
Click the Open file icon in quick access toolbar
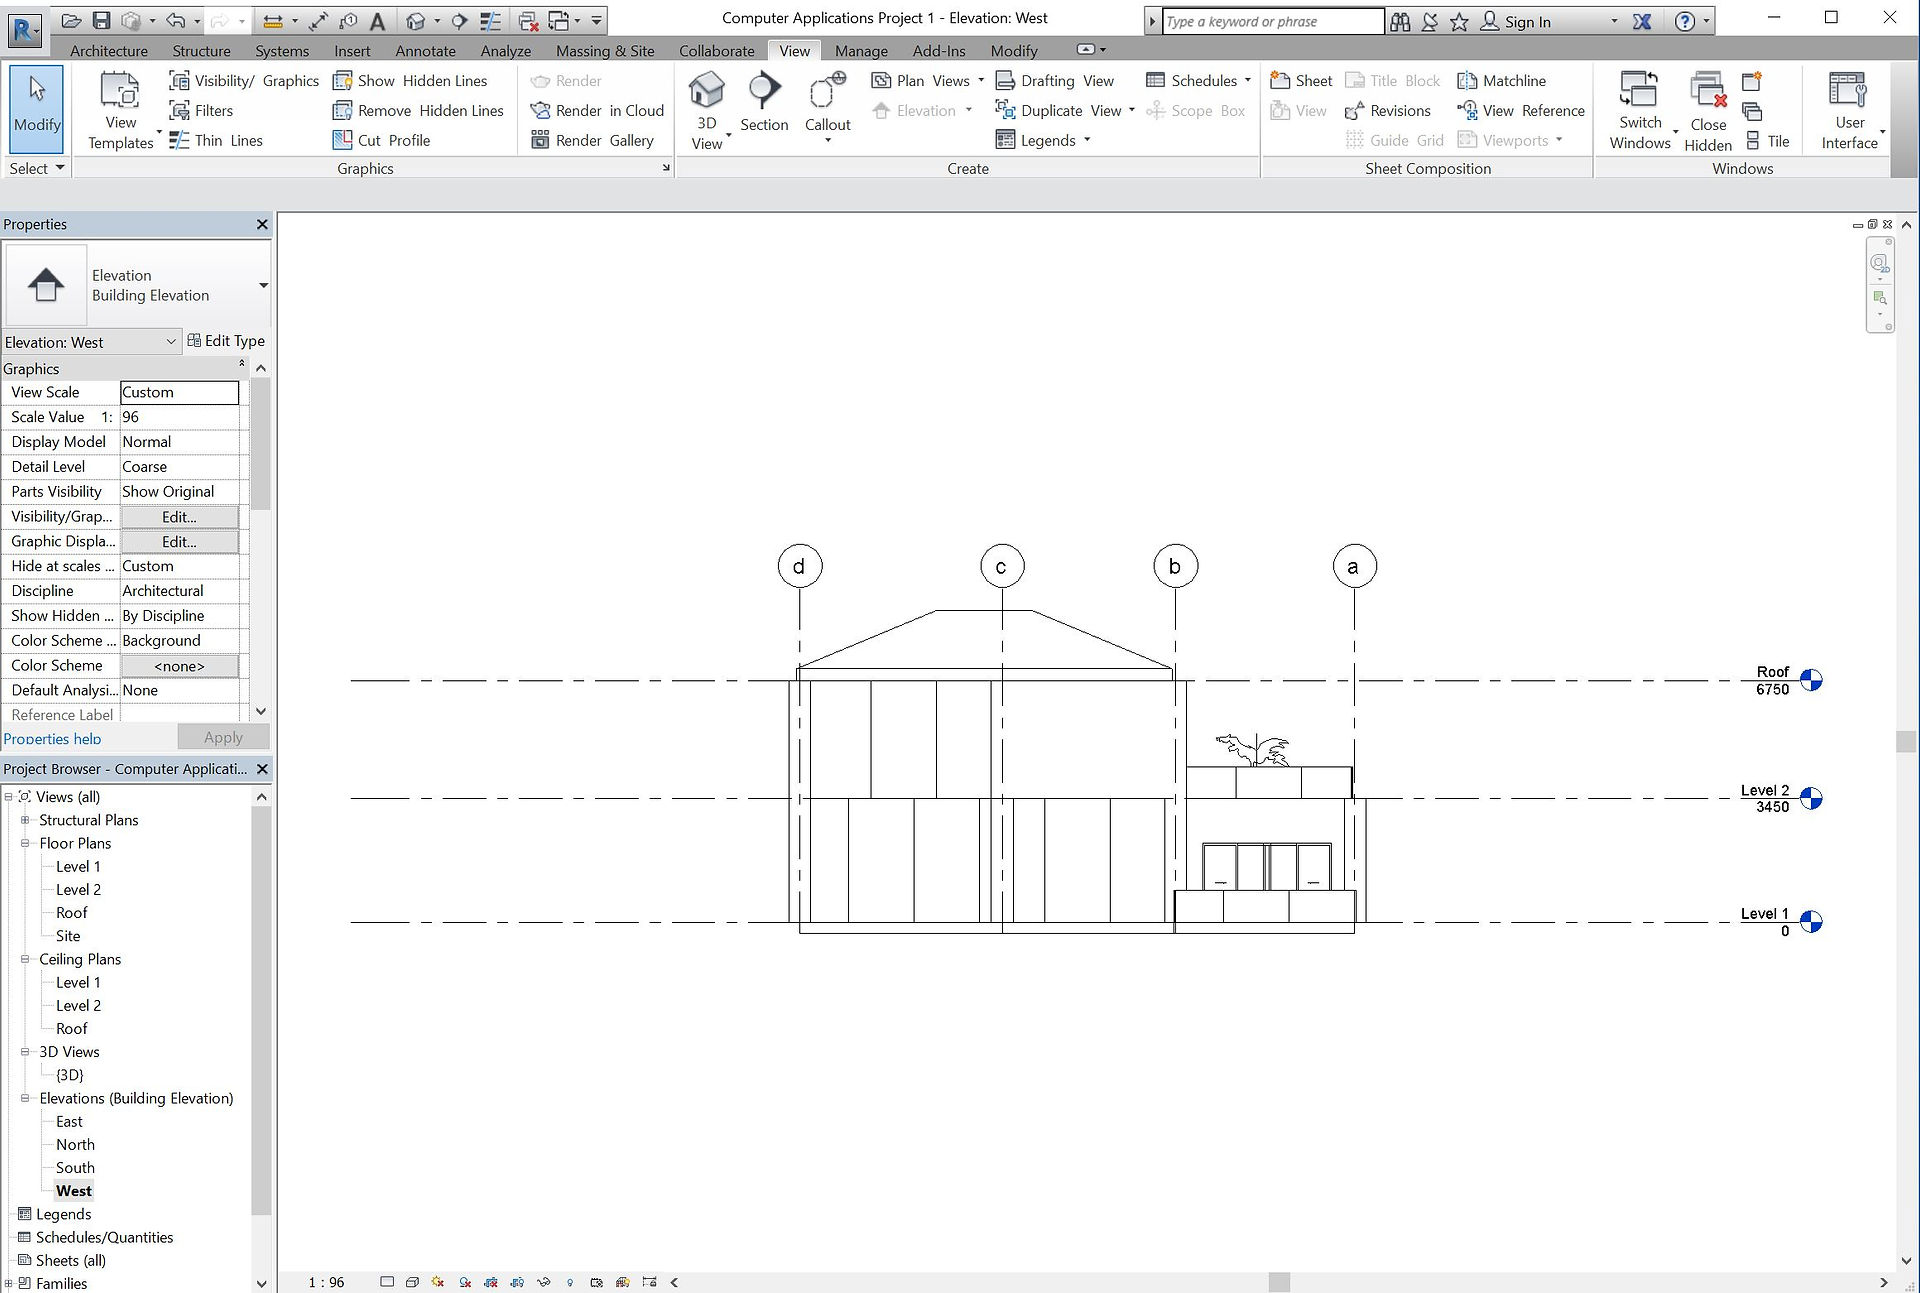click(x=71, y=21)
